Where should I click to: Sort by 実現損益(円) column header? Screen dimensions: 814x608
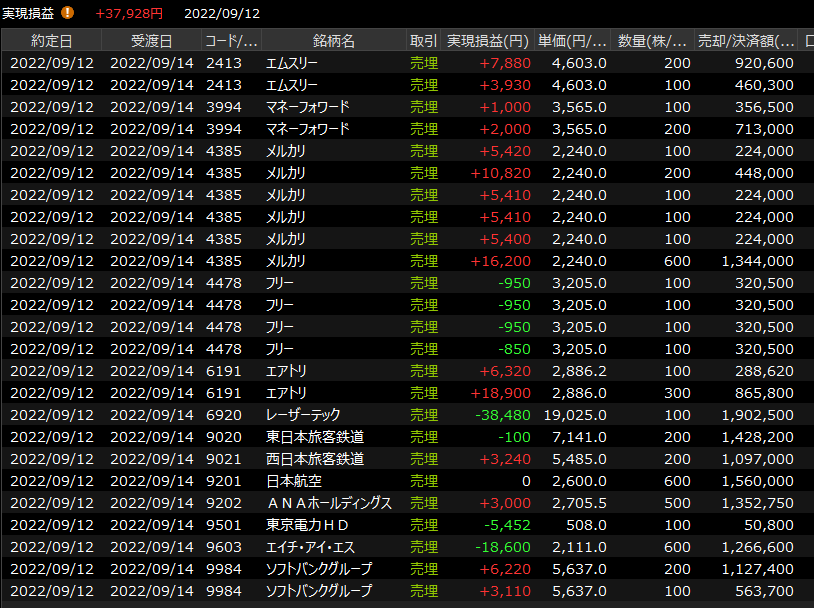pos(487,40)
